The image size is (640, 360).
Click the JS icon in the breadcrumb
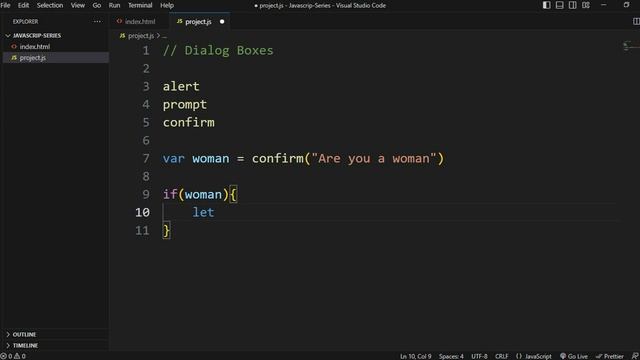(122, 36)
